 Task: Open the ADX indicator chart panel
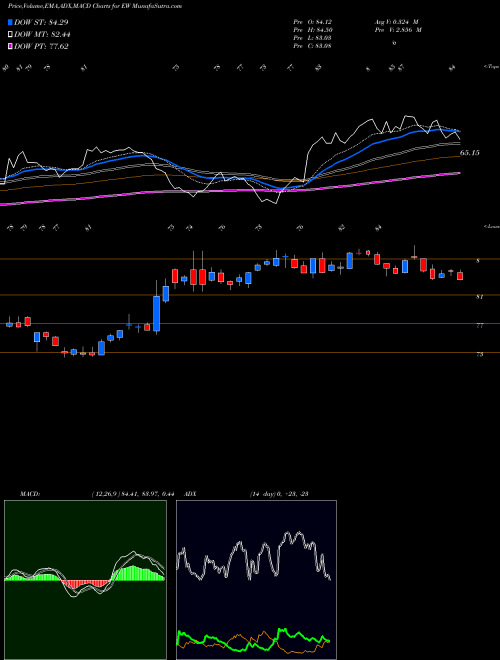[x=256, y=580]
